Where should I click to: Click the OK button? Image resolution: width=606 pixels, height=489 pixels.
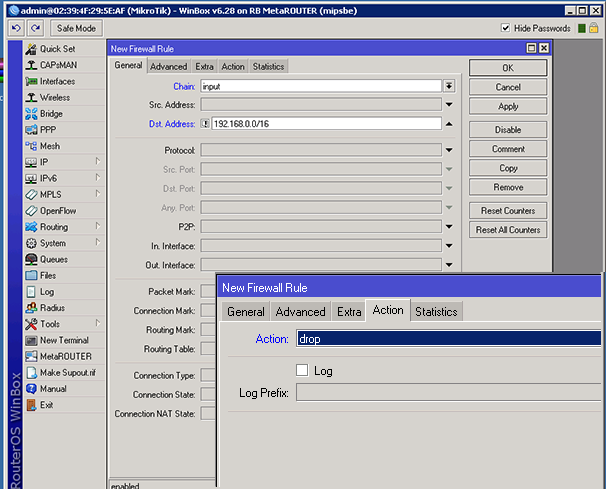[x=508, y=68]
